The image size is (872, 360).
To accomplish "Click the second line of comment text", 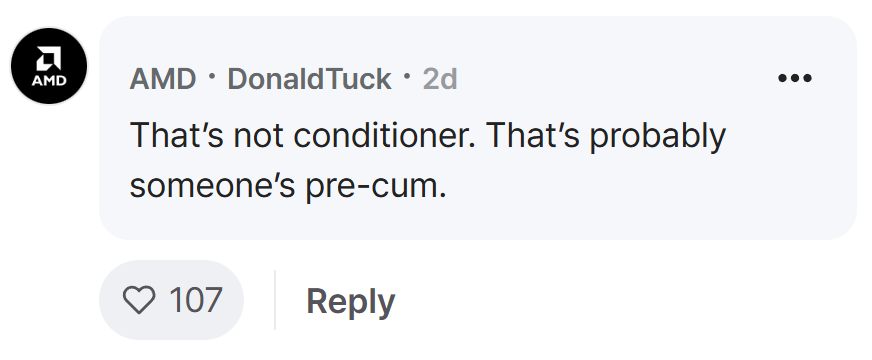I will tap(288, 185).
